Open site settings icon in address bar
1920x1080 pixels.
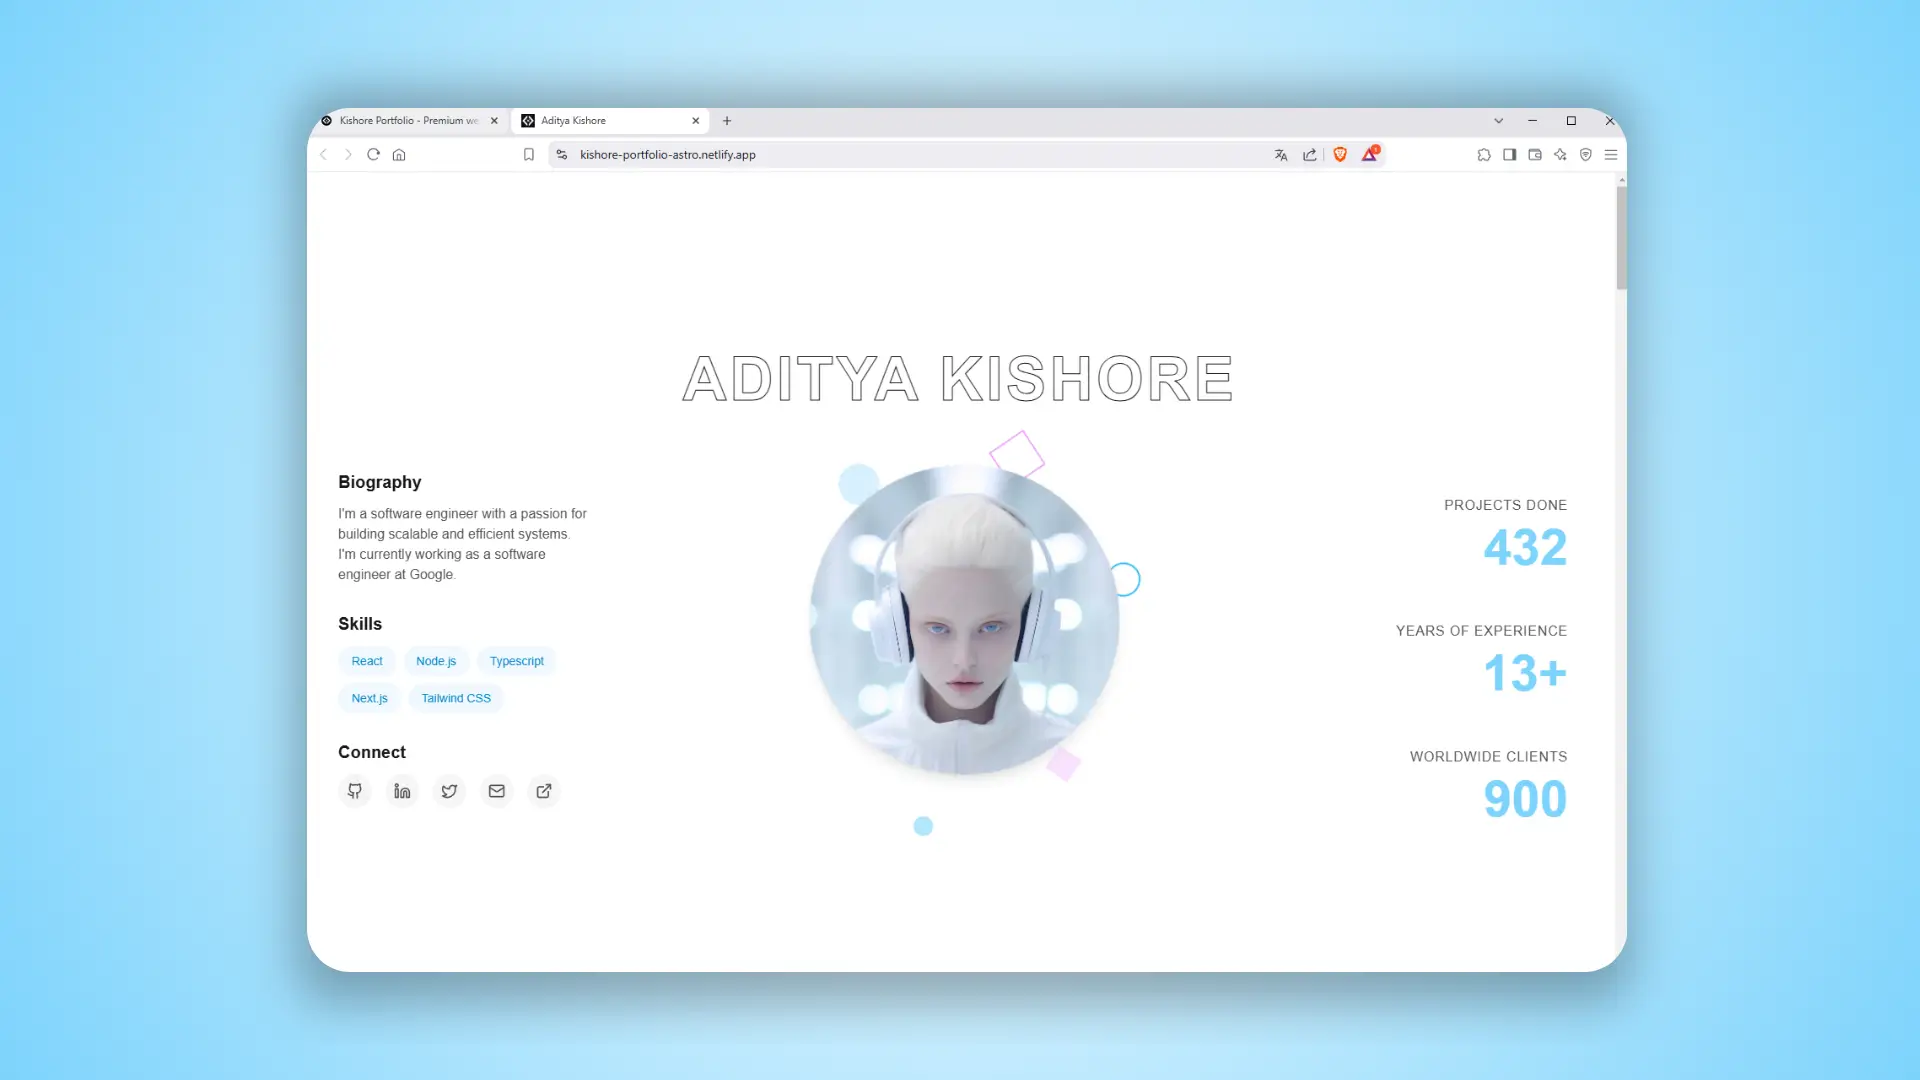562,155
